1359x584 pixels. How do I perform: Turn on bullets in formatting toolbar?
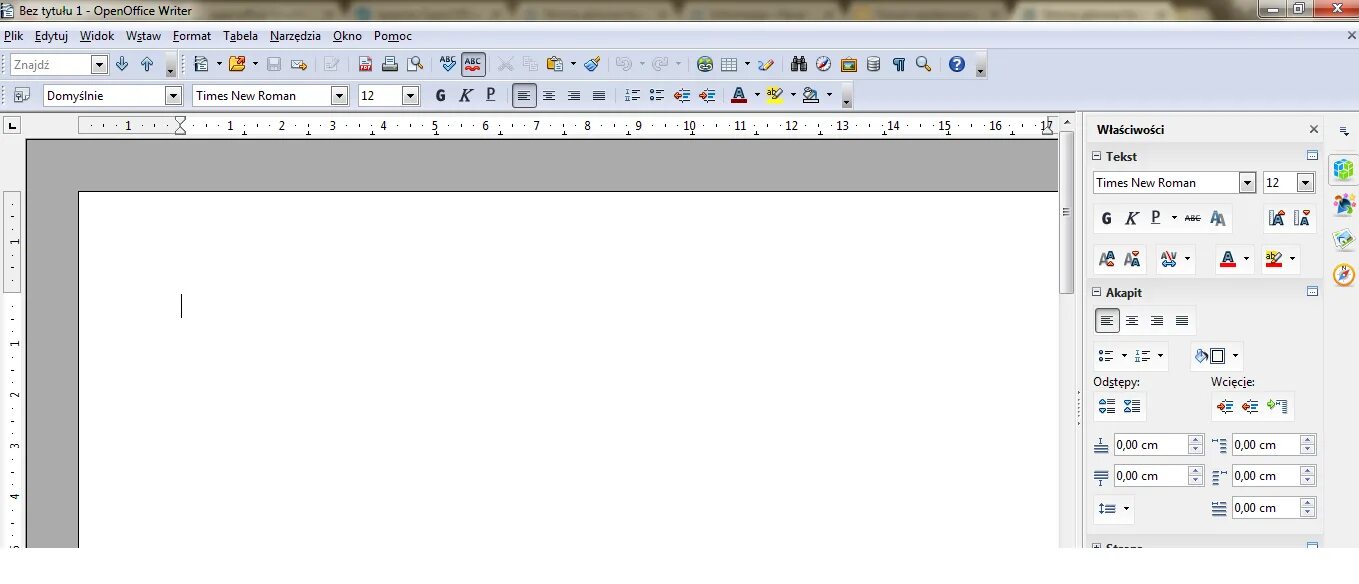click(657, 95)
